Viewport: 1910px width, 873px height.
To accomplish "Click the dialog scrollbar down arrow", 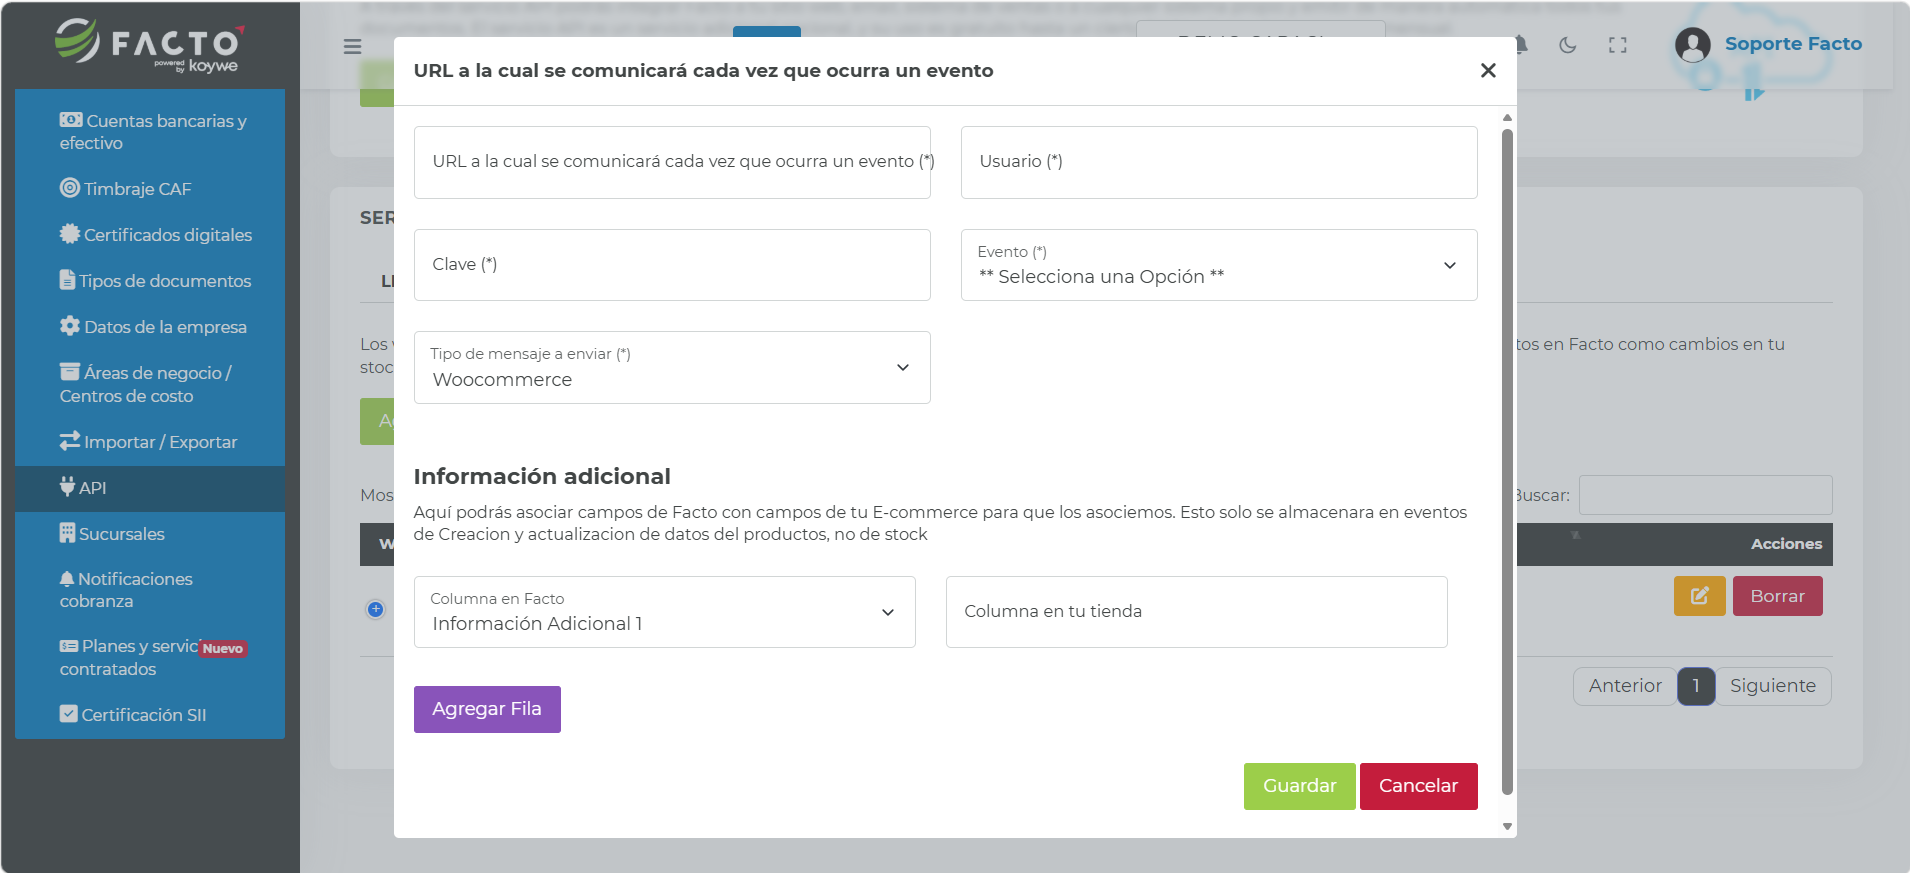I will 1507,826.
